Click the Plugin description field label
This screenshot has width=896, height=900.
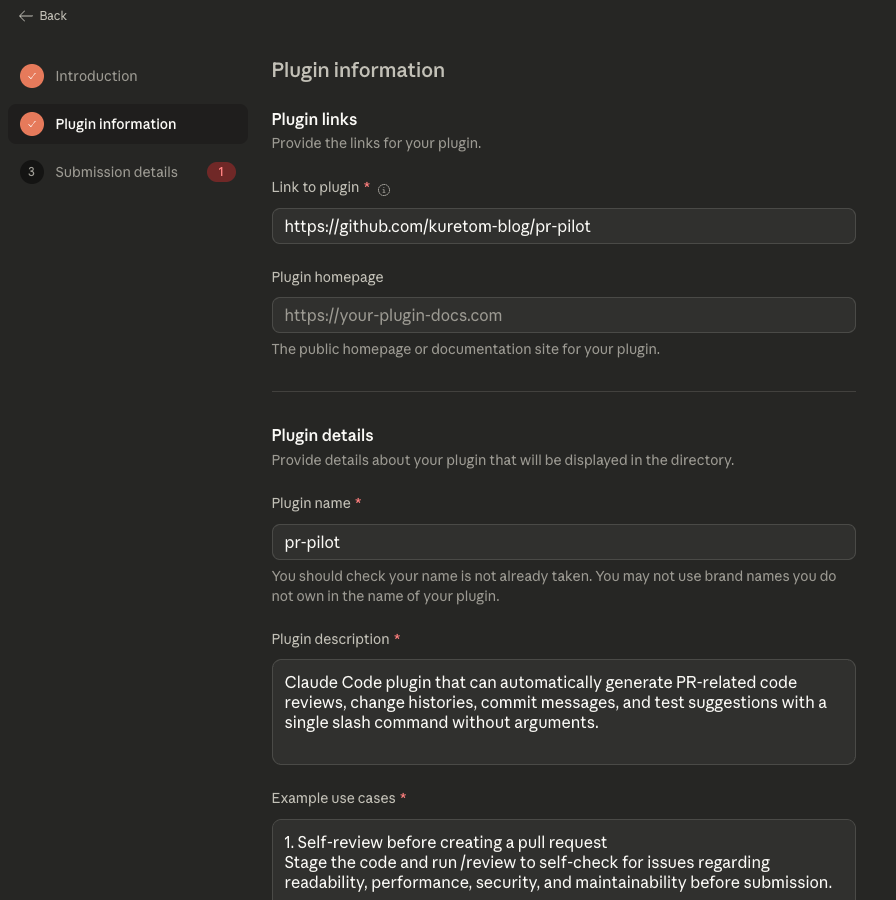330,639
